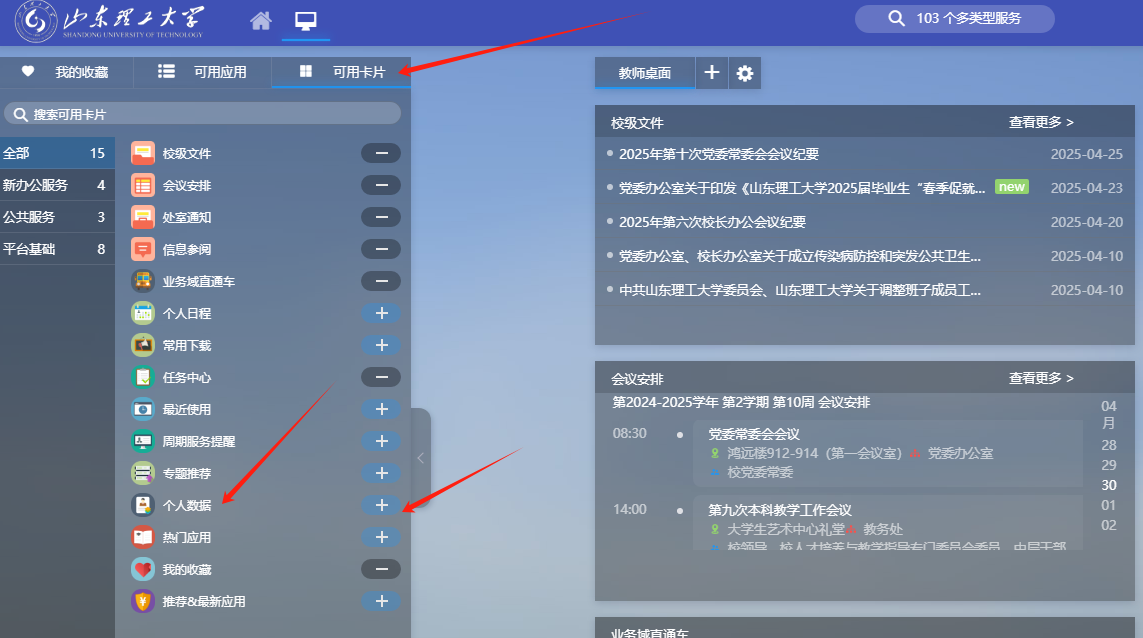This screenshot has height=638, width=1143.
Task: Collapse the side panel with arrow handle
Action: click(x=421, y=458)
